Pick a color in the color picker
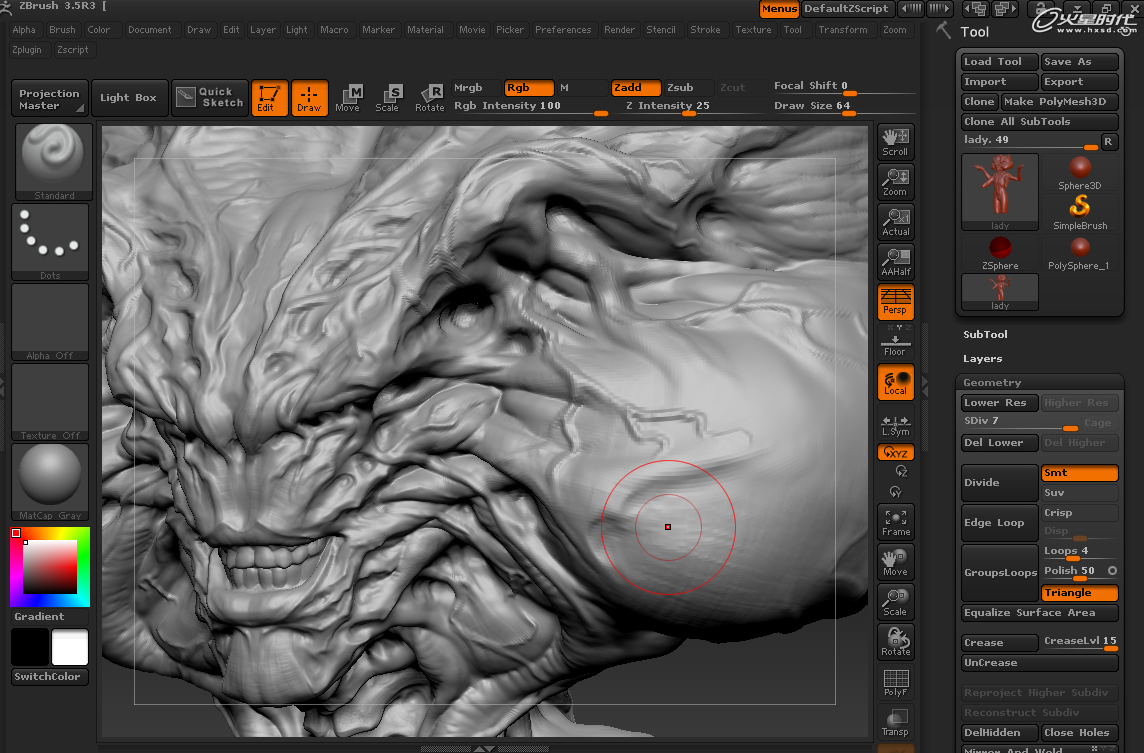 [50, 566]
